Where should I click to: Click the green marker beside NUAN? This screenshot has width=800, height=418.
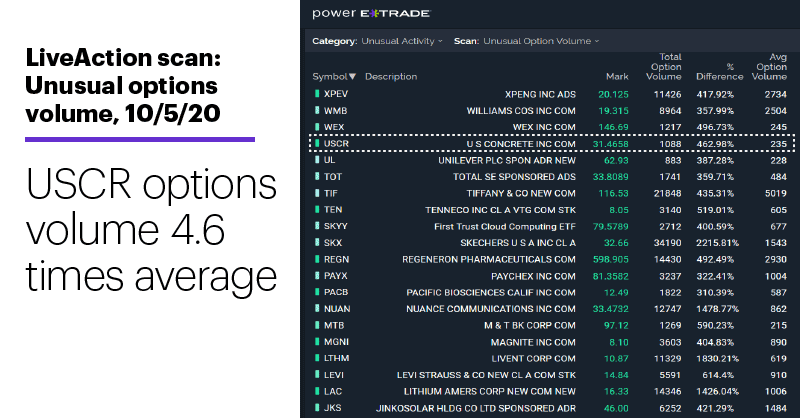[317, 309]
